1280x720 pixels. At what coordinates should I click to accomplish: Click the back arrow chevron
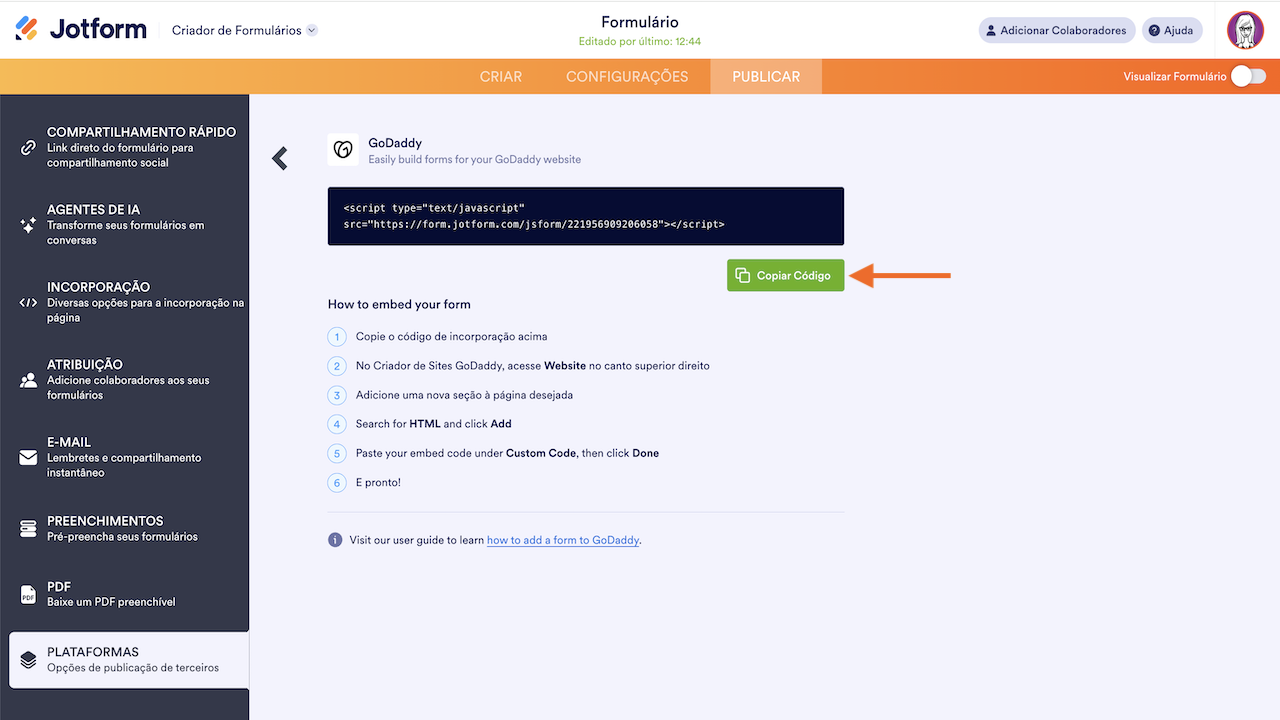[x=280, y=158]
